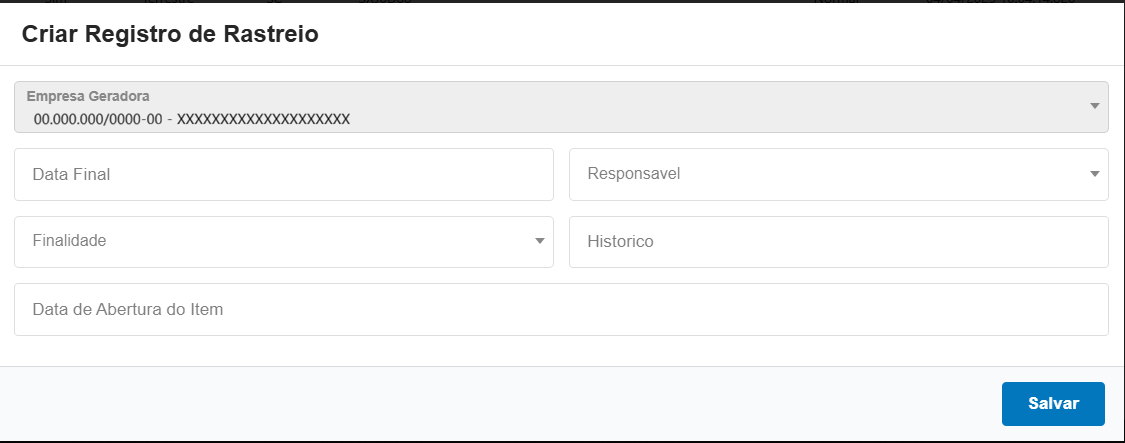
Task: Expand the Empresa Geradora dropdown arrow
Action: (1094, 106)
